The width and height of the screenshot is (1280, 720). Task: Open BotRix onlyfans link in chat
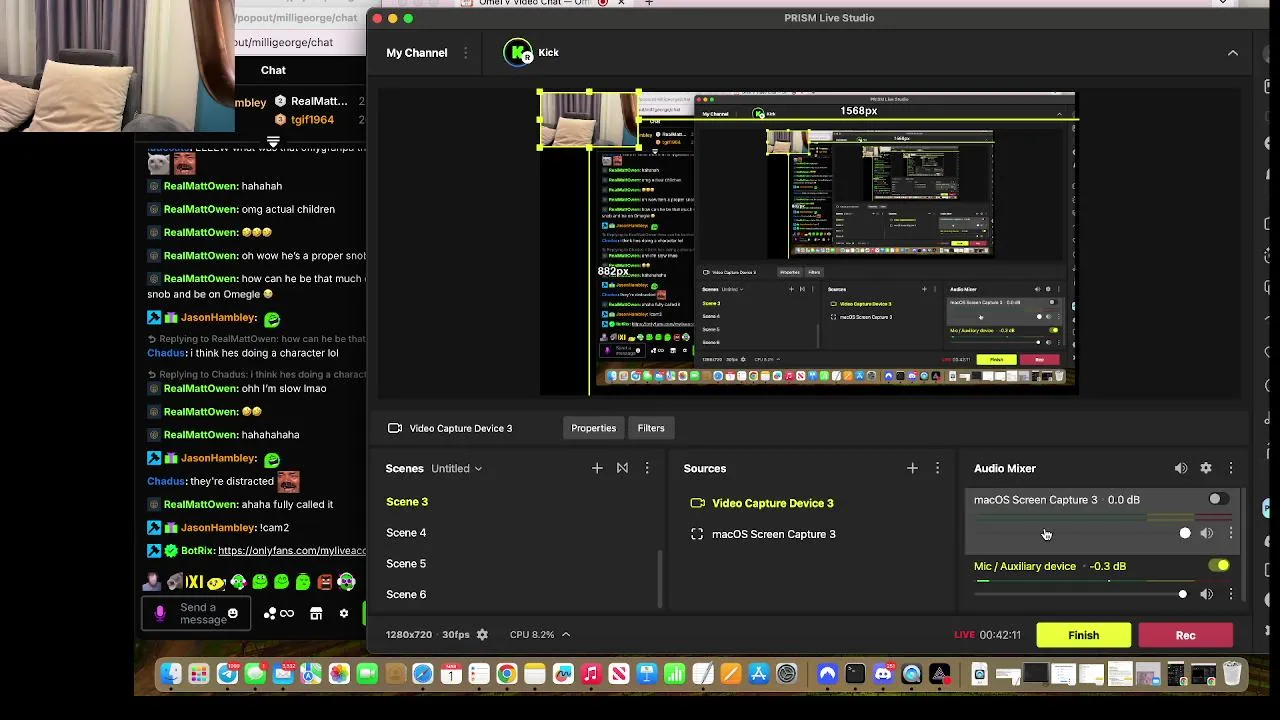[x=292, y=551]
